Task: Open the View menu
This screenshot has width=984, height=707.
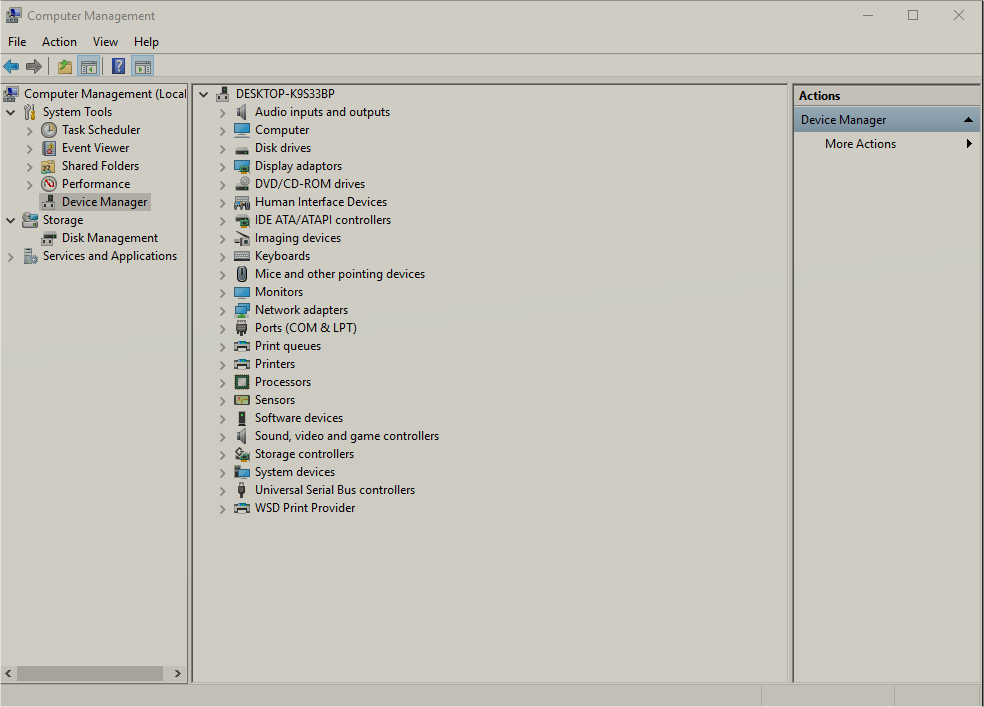Action: point(105,41)
